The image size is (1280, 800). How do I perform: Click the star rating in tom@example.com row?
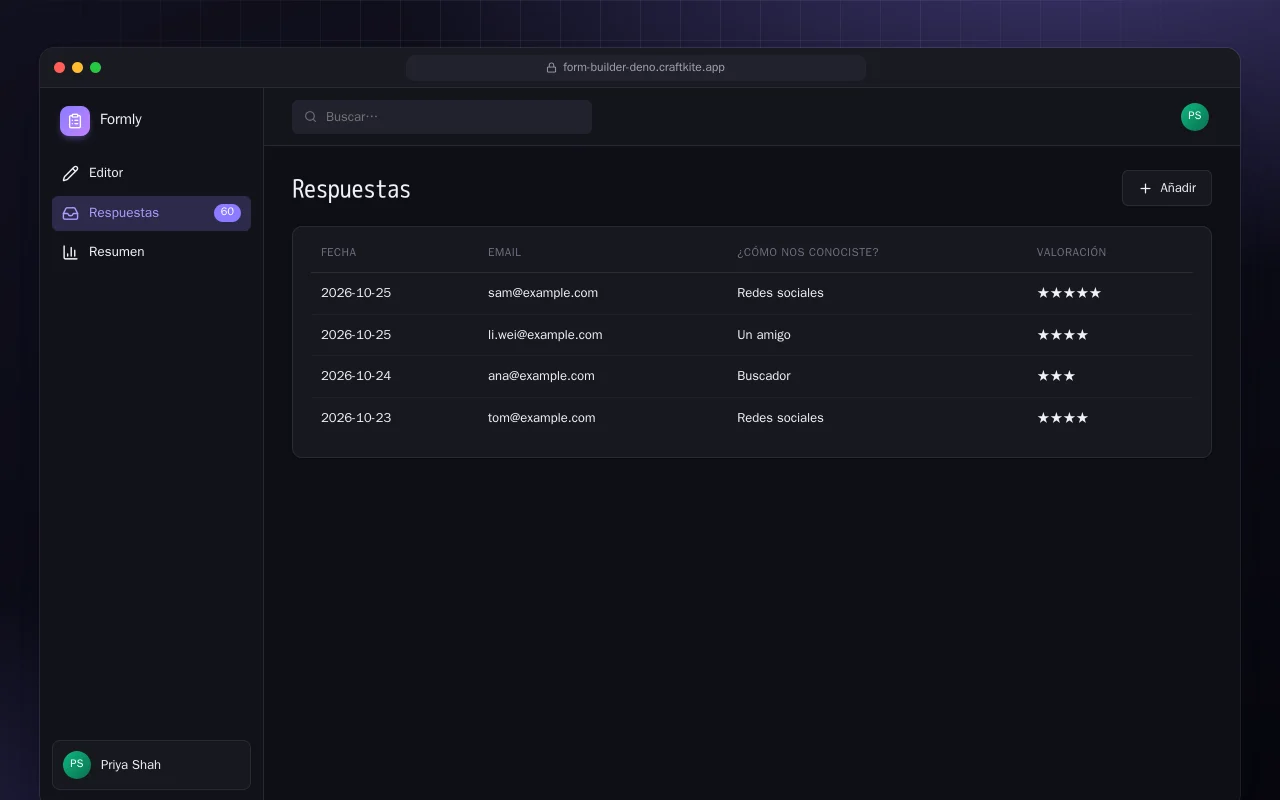(1063, 418)
